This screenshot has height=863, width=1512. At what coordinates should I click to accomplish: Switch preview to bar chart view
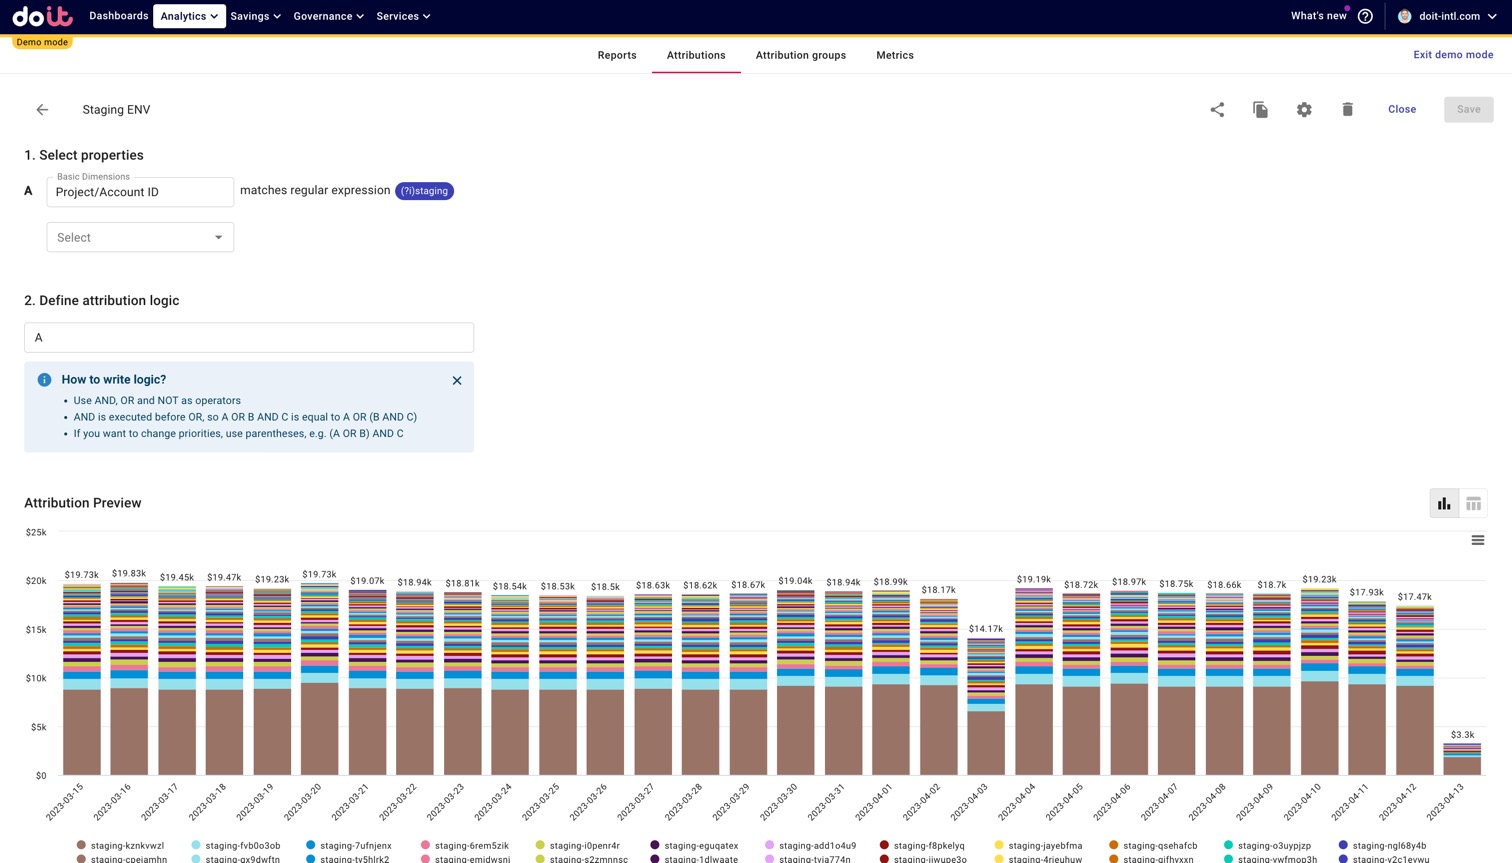1444,504
